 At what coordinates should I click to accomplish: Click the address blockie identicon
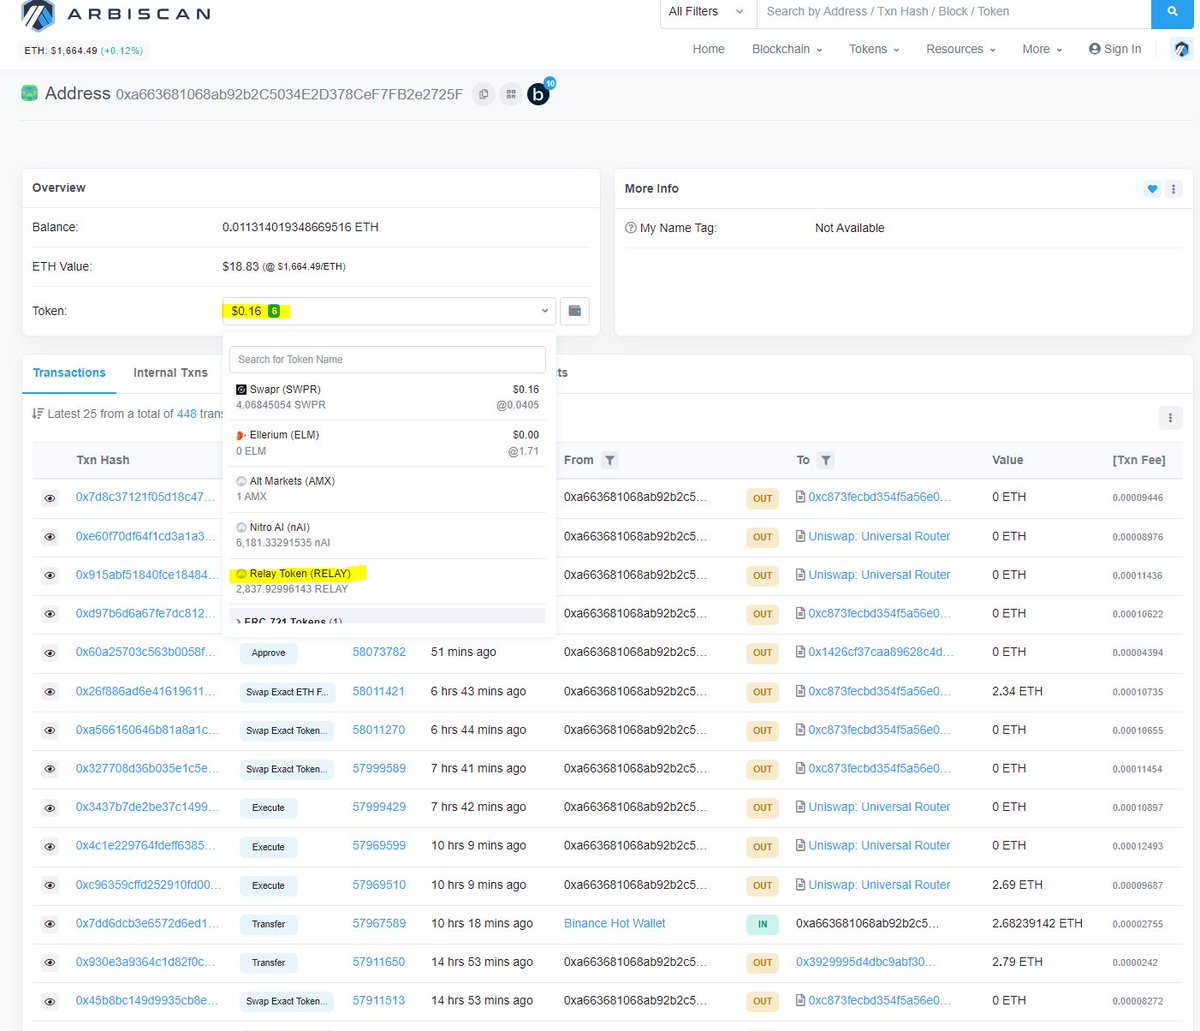(x=29, y=93)
